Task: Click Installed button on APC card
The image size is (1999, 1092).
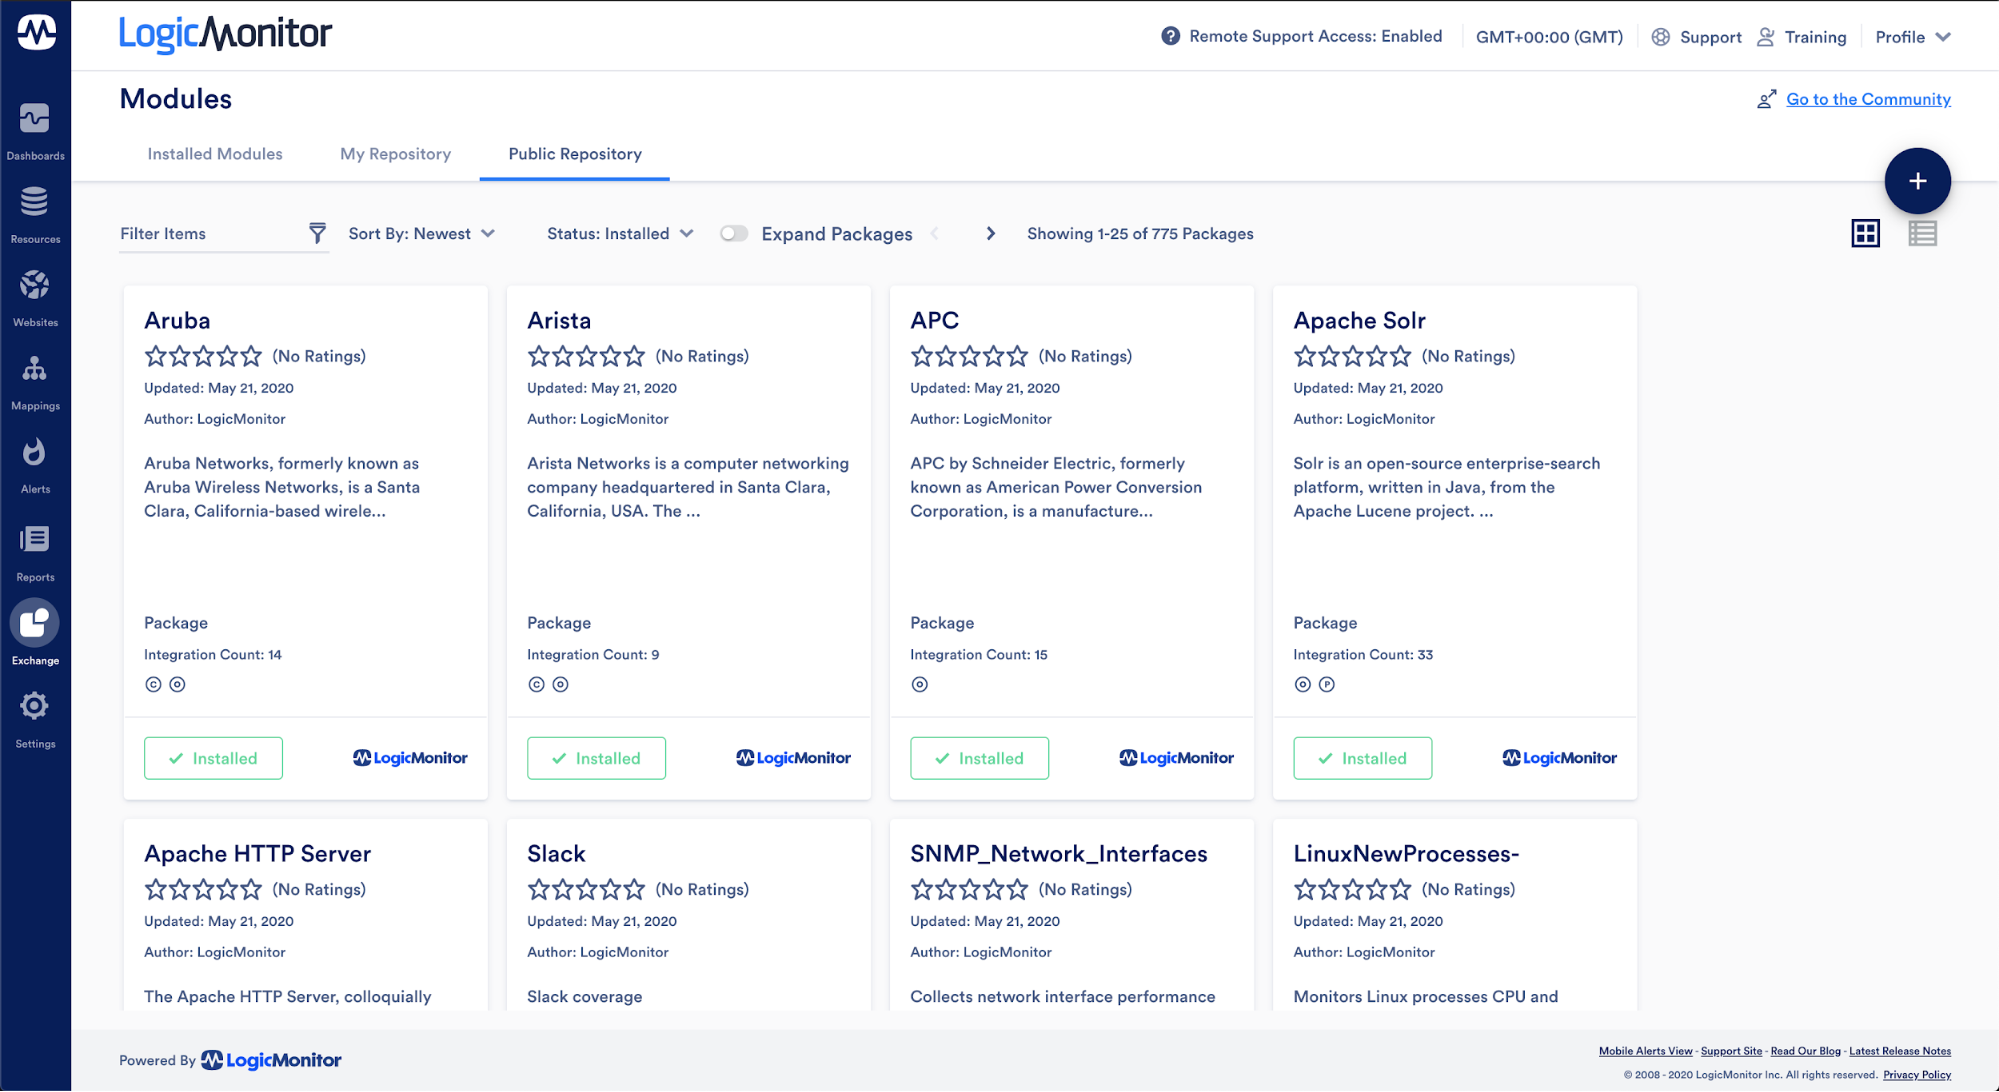Action: 979,758
